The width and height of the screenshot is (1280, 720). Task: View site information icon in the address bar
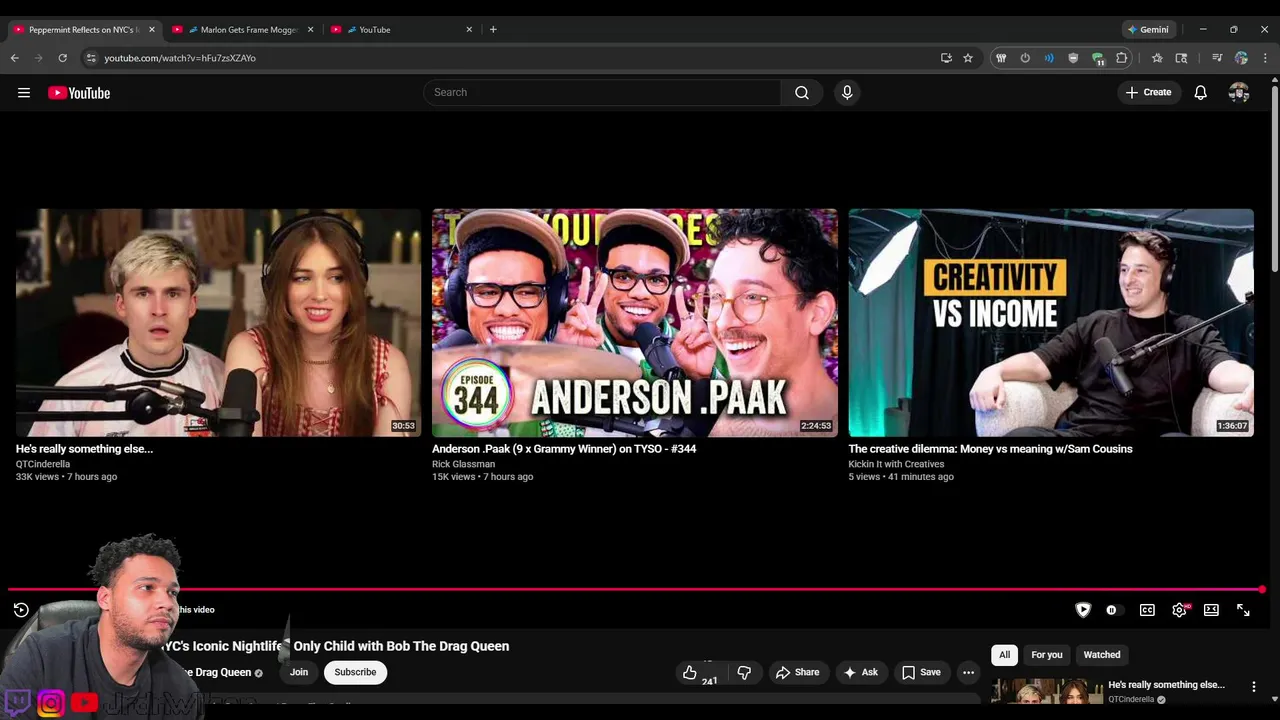(91, 58)
